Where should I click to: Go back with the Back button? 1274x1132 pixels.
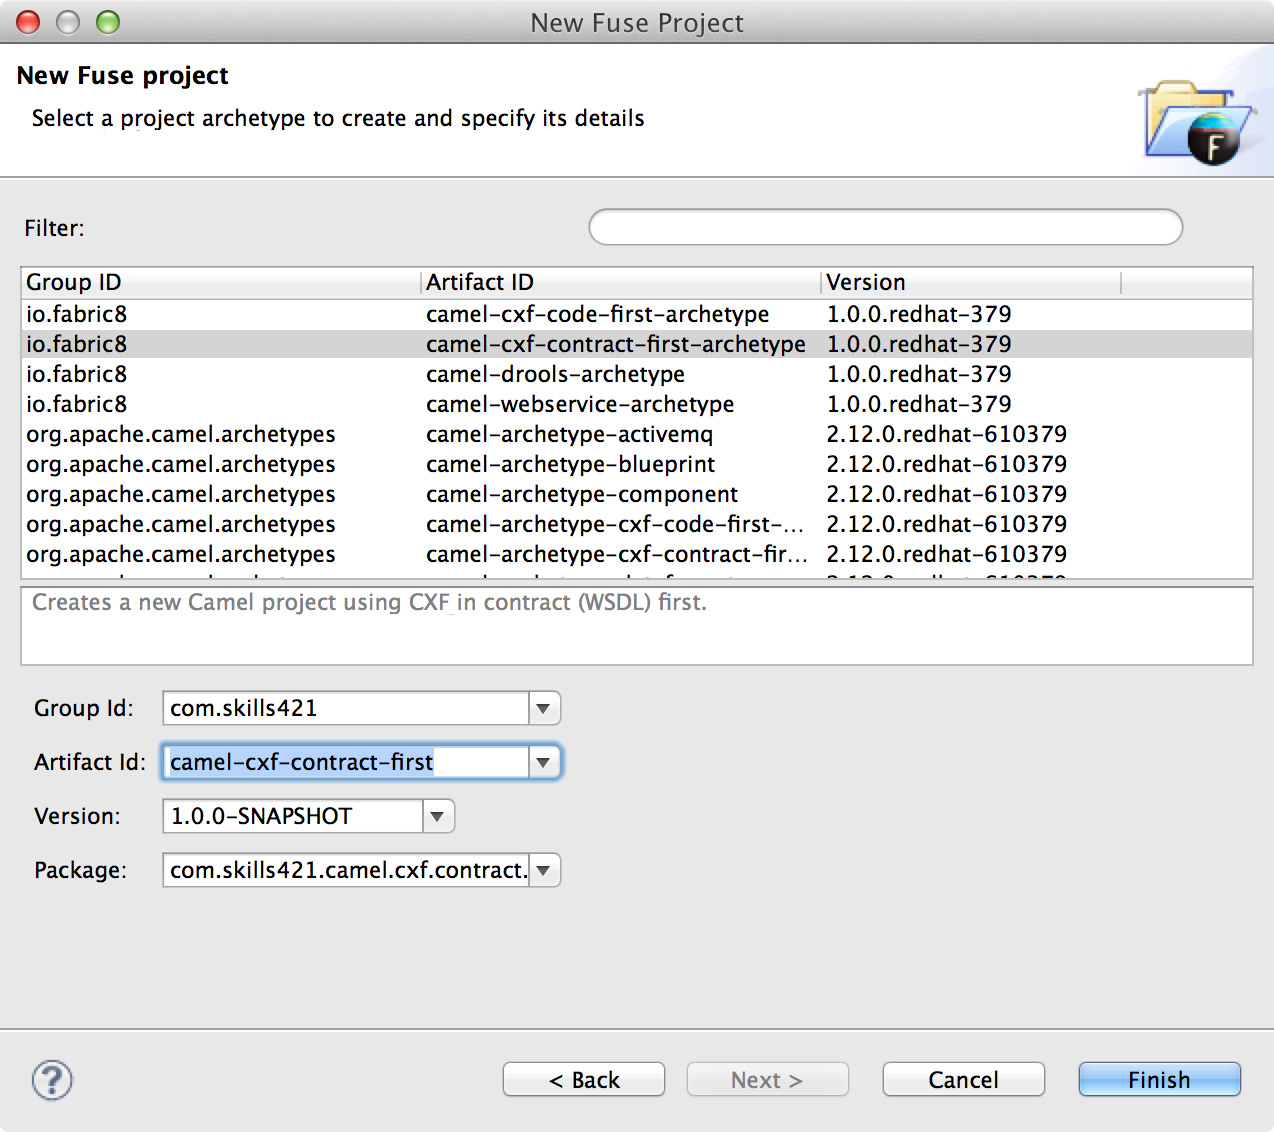click(x=584, y=1080)
